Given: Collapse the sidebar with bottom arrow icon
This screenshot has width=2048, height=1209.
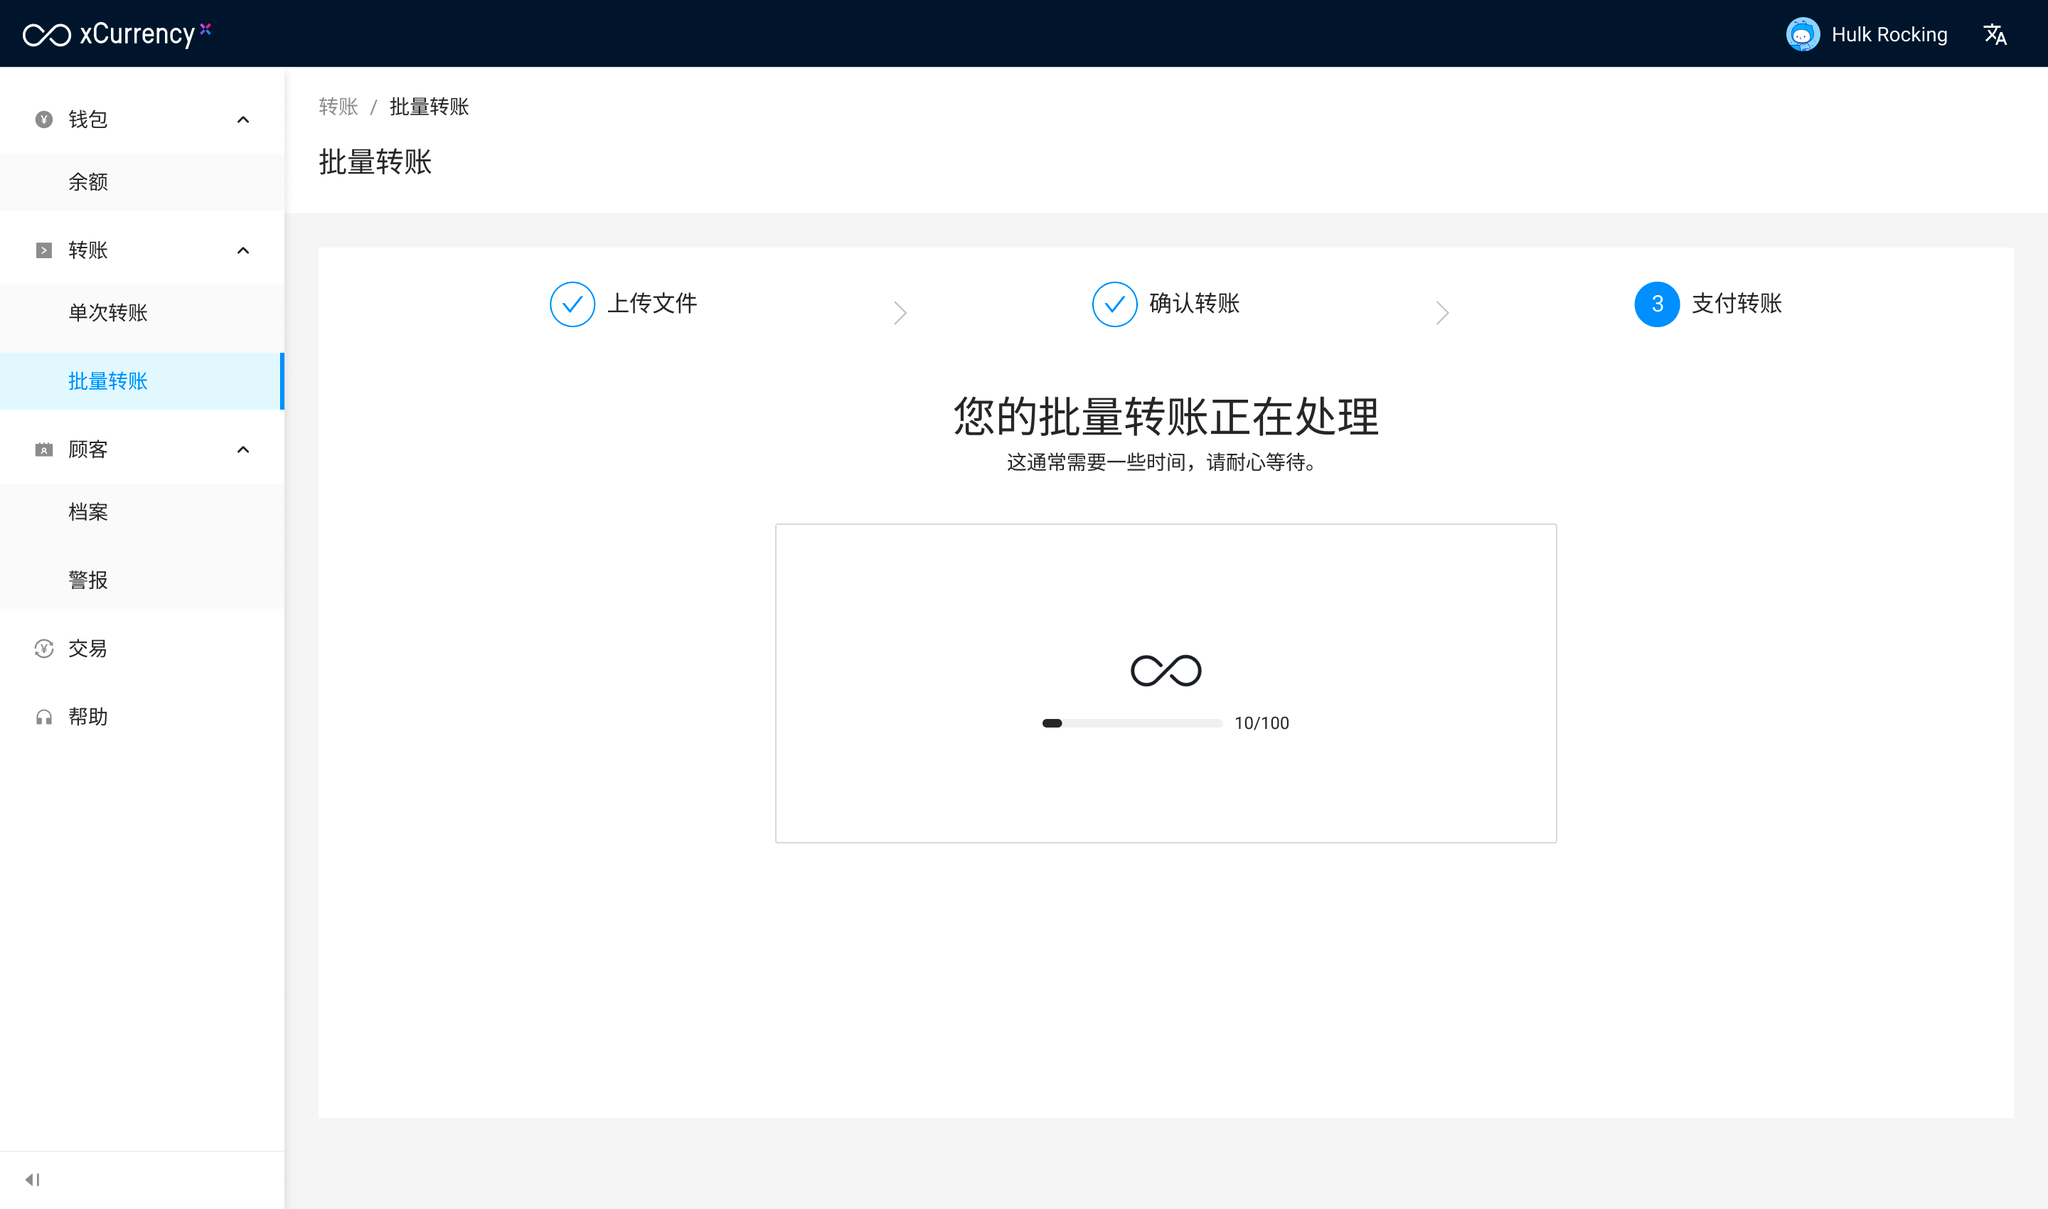Looking at the screenshot, I should 32,1180.
